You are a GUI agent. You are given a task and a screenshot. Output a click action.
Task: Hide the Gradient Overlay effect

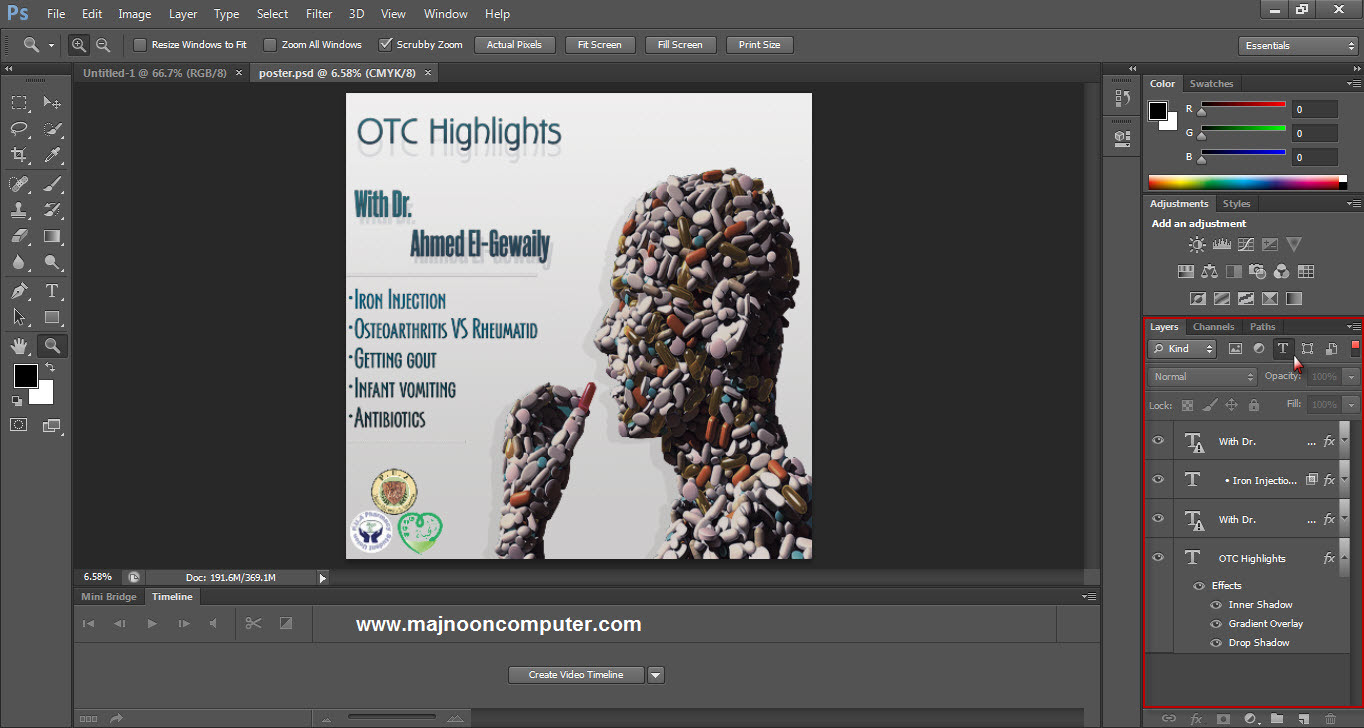tap(1217, 624)
